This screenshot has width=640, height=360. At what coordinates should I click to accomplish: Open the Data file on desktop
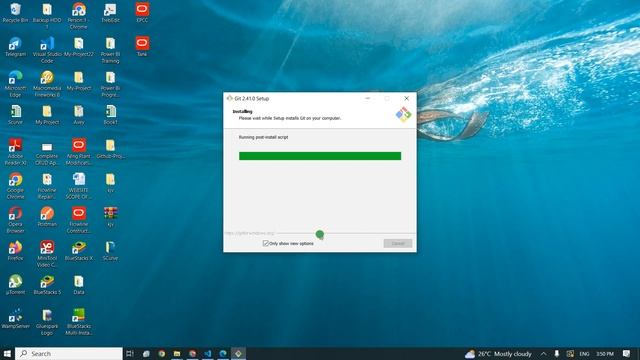(x=79, y=284)
